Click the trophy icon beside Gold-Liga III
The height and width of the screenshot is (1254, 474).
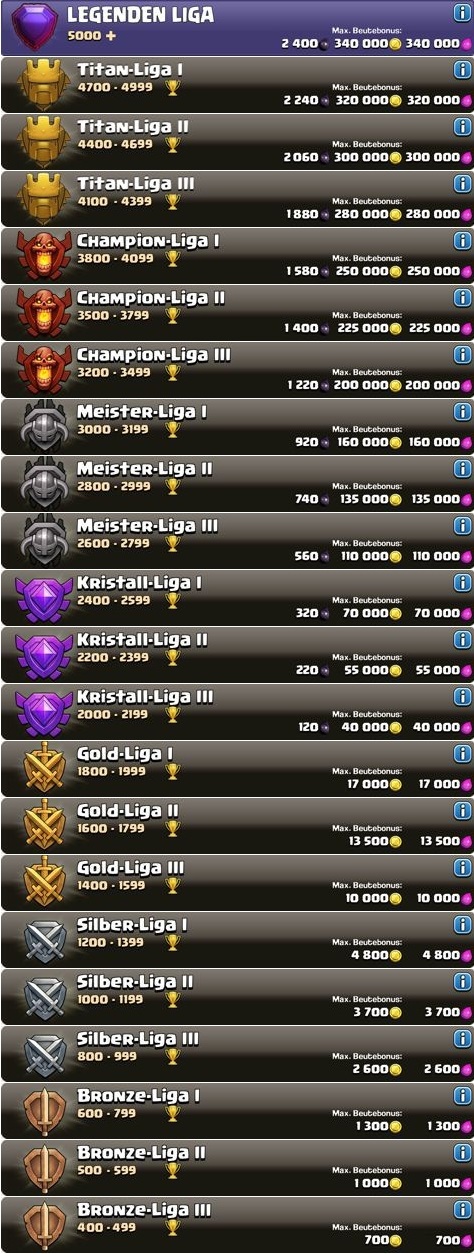(173, 886)
